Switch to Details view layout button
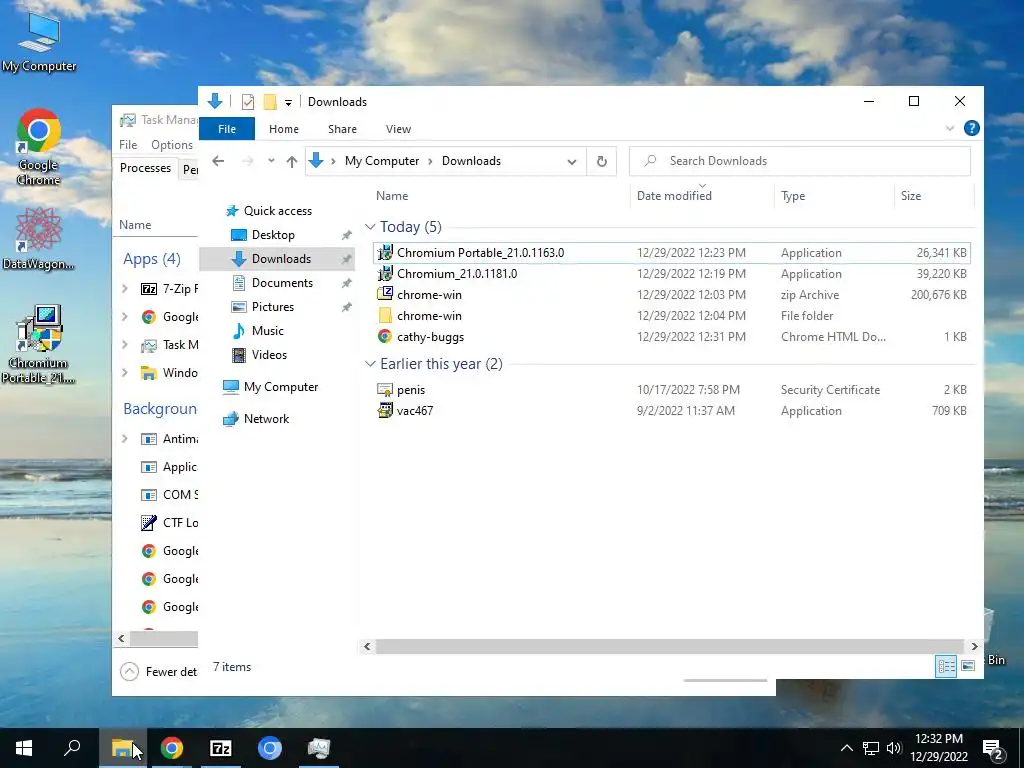 [946, 666]
